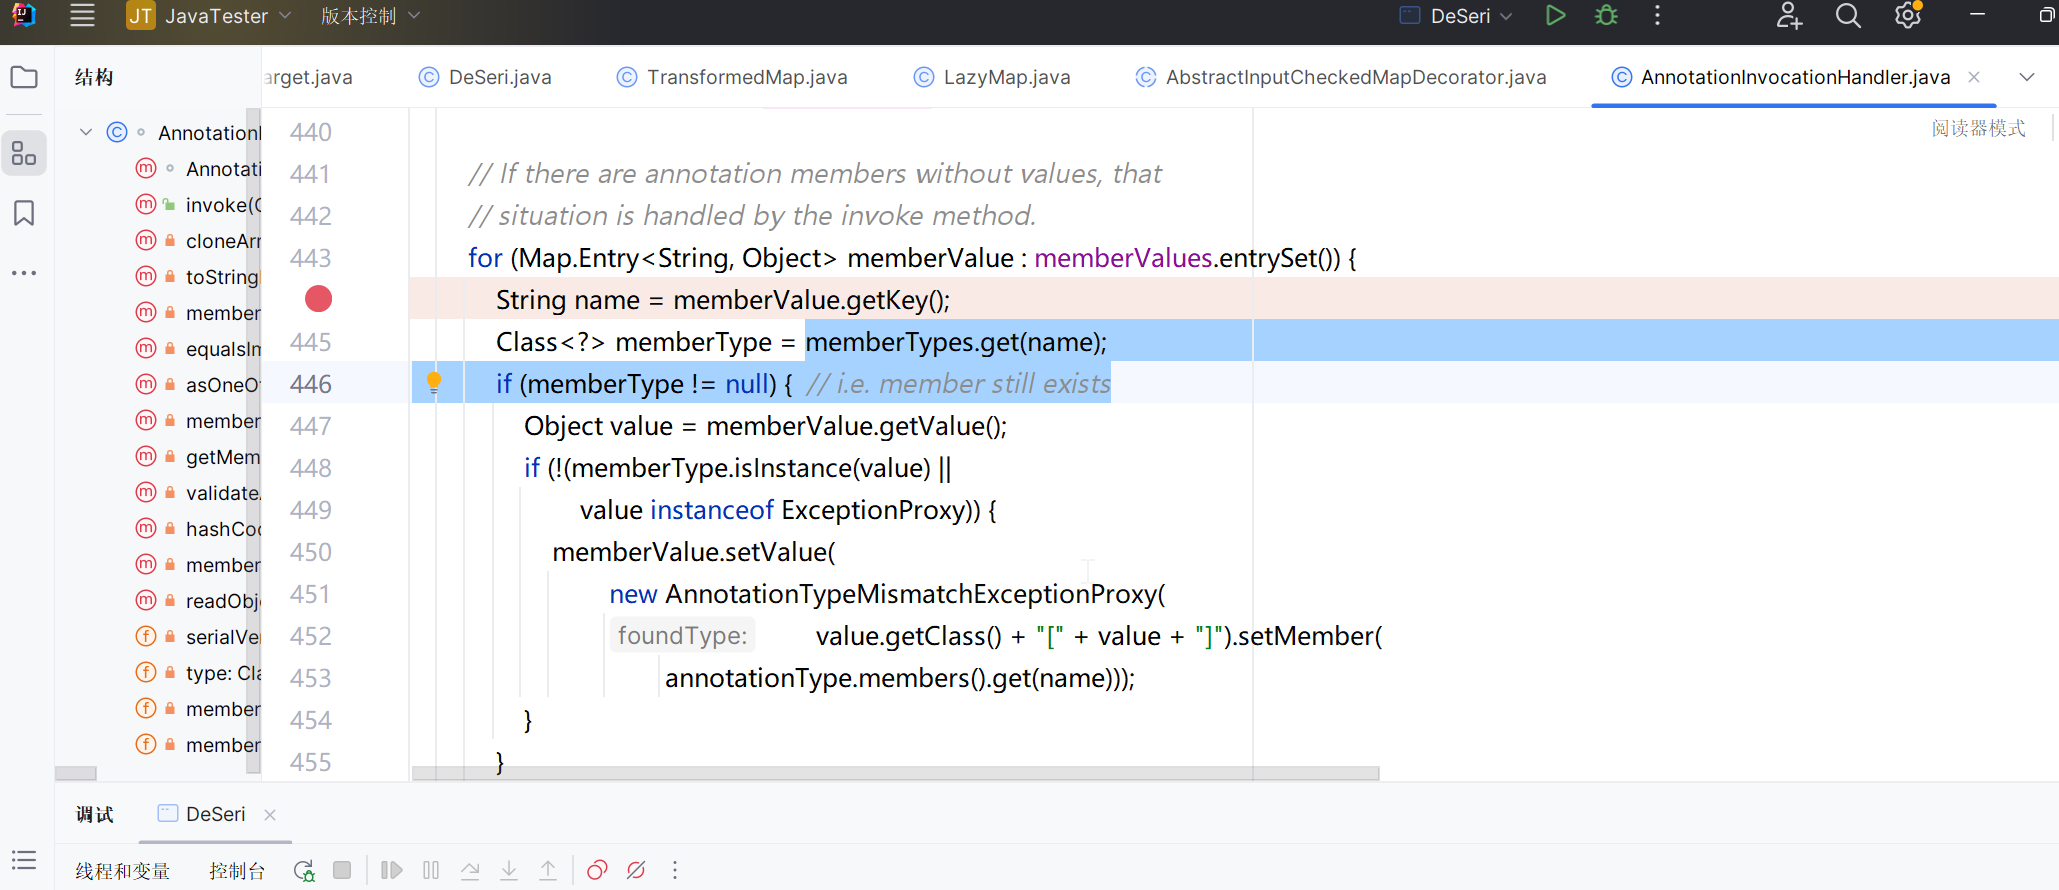Click the editor horizontal scrollbar
Image resolution: width=2059 pixels, height=890 pixels.
click(x=895, y=773)
